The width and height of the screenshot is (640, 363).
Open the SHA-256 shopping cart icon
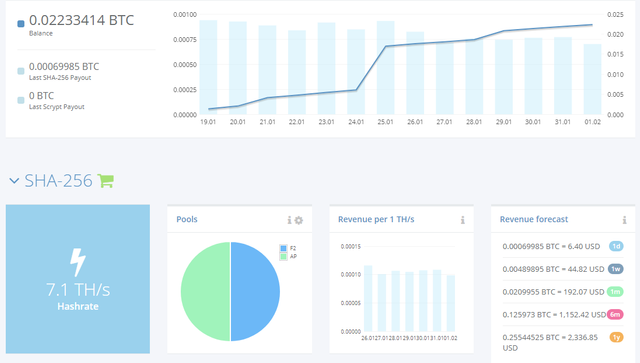point(105,180)
